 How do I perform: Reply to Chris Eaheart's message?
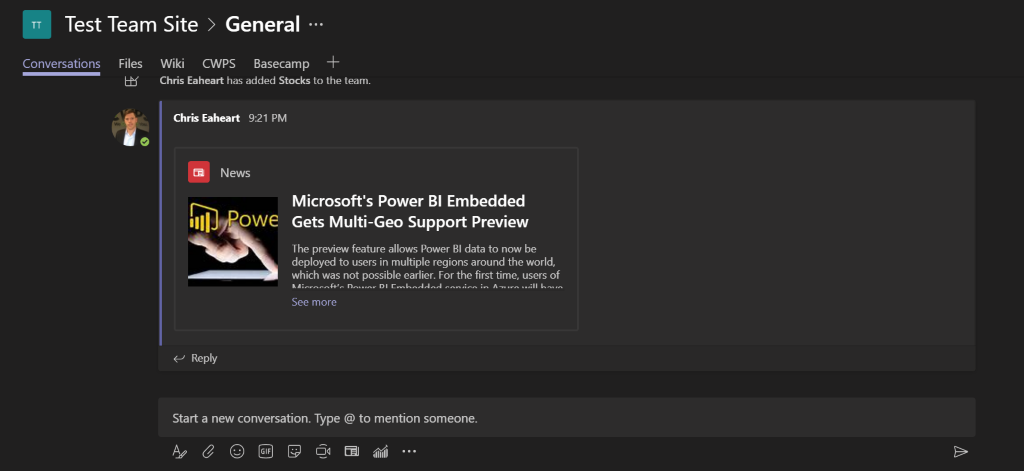[x=196, y=358]
